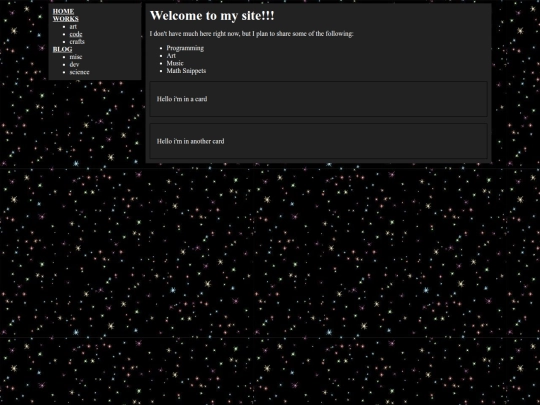Open the WORKS navigation link
The width and height of the screenshot is (540, 405).
click(65, 19)
